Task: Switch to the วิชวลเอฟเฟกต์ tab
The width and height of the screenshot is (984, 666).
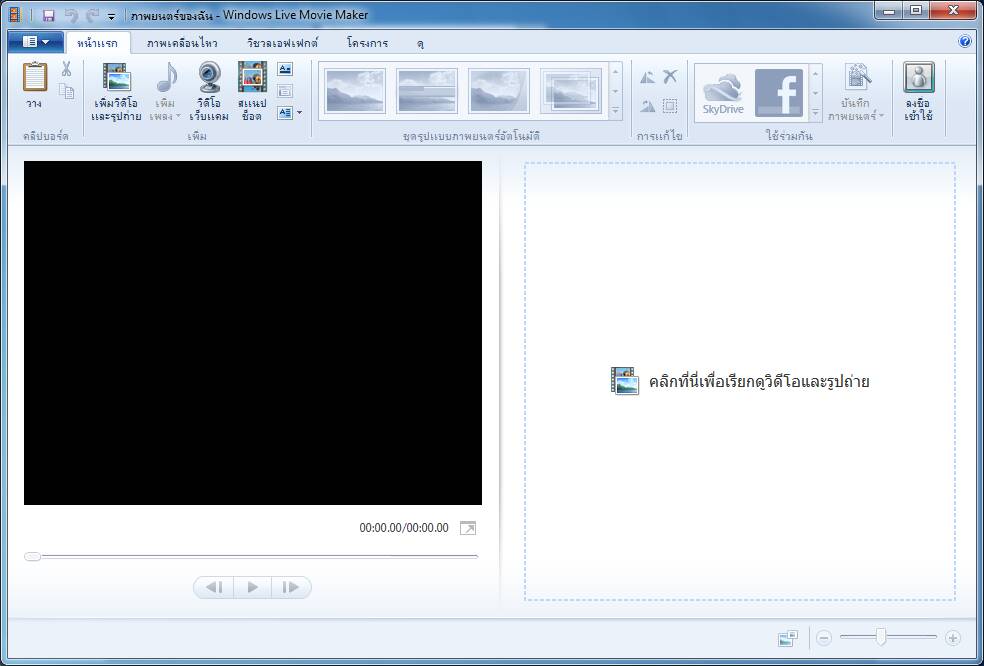Action: click(x=283, y=43)
